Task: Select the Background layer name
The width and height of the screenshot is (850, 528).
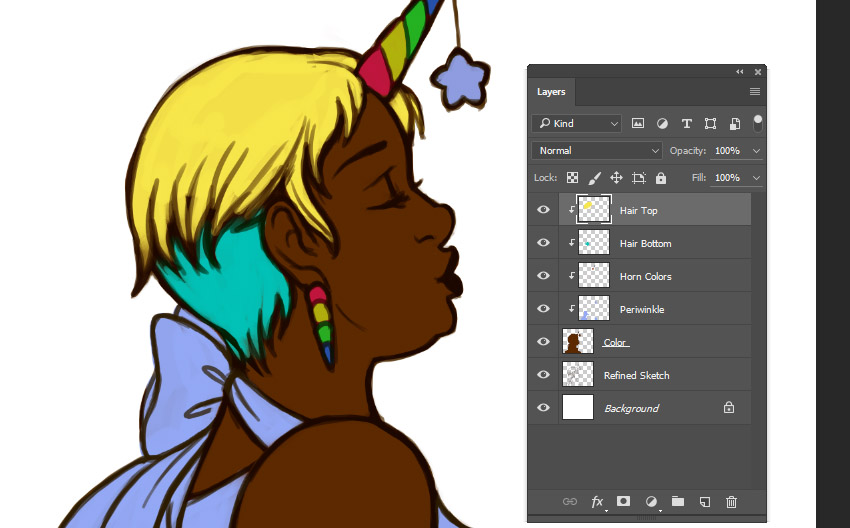Action: 632,408
